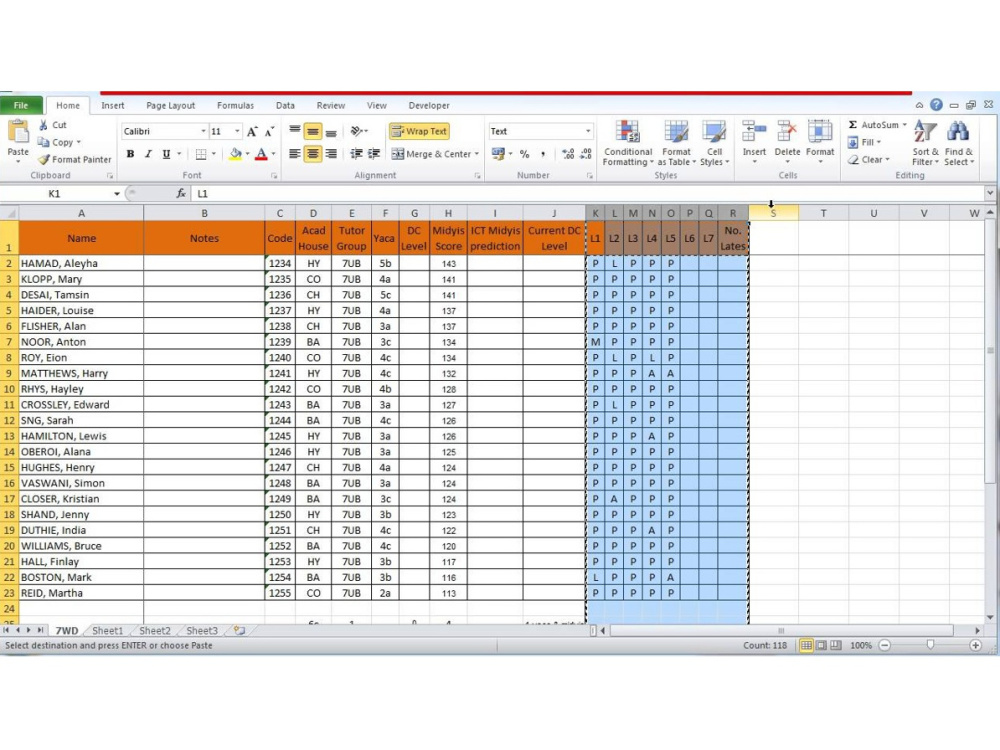1000x750 pixels.
Task: Align text left
Action: point(295,154)
